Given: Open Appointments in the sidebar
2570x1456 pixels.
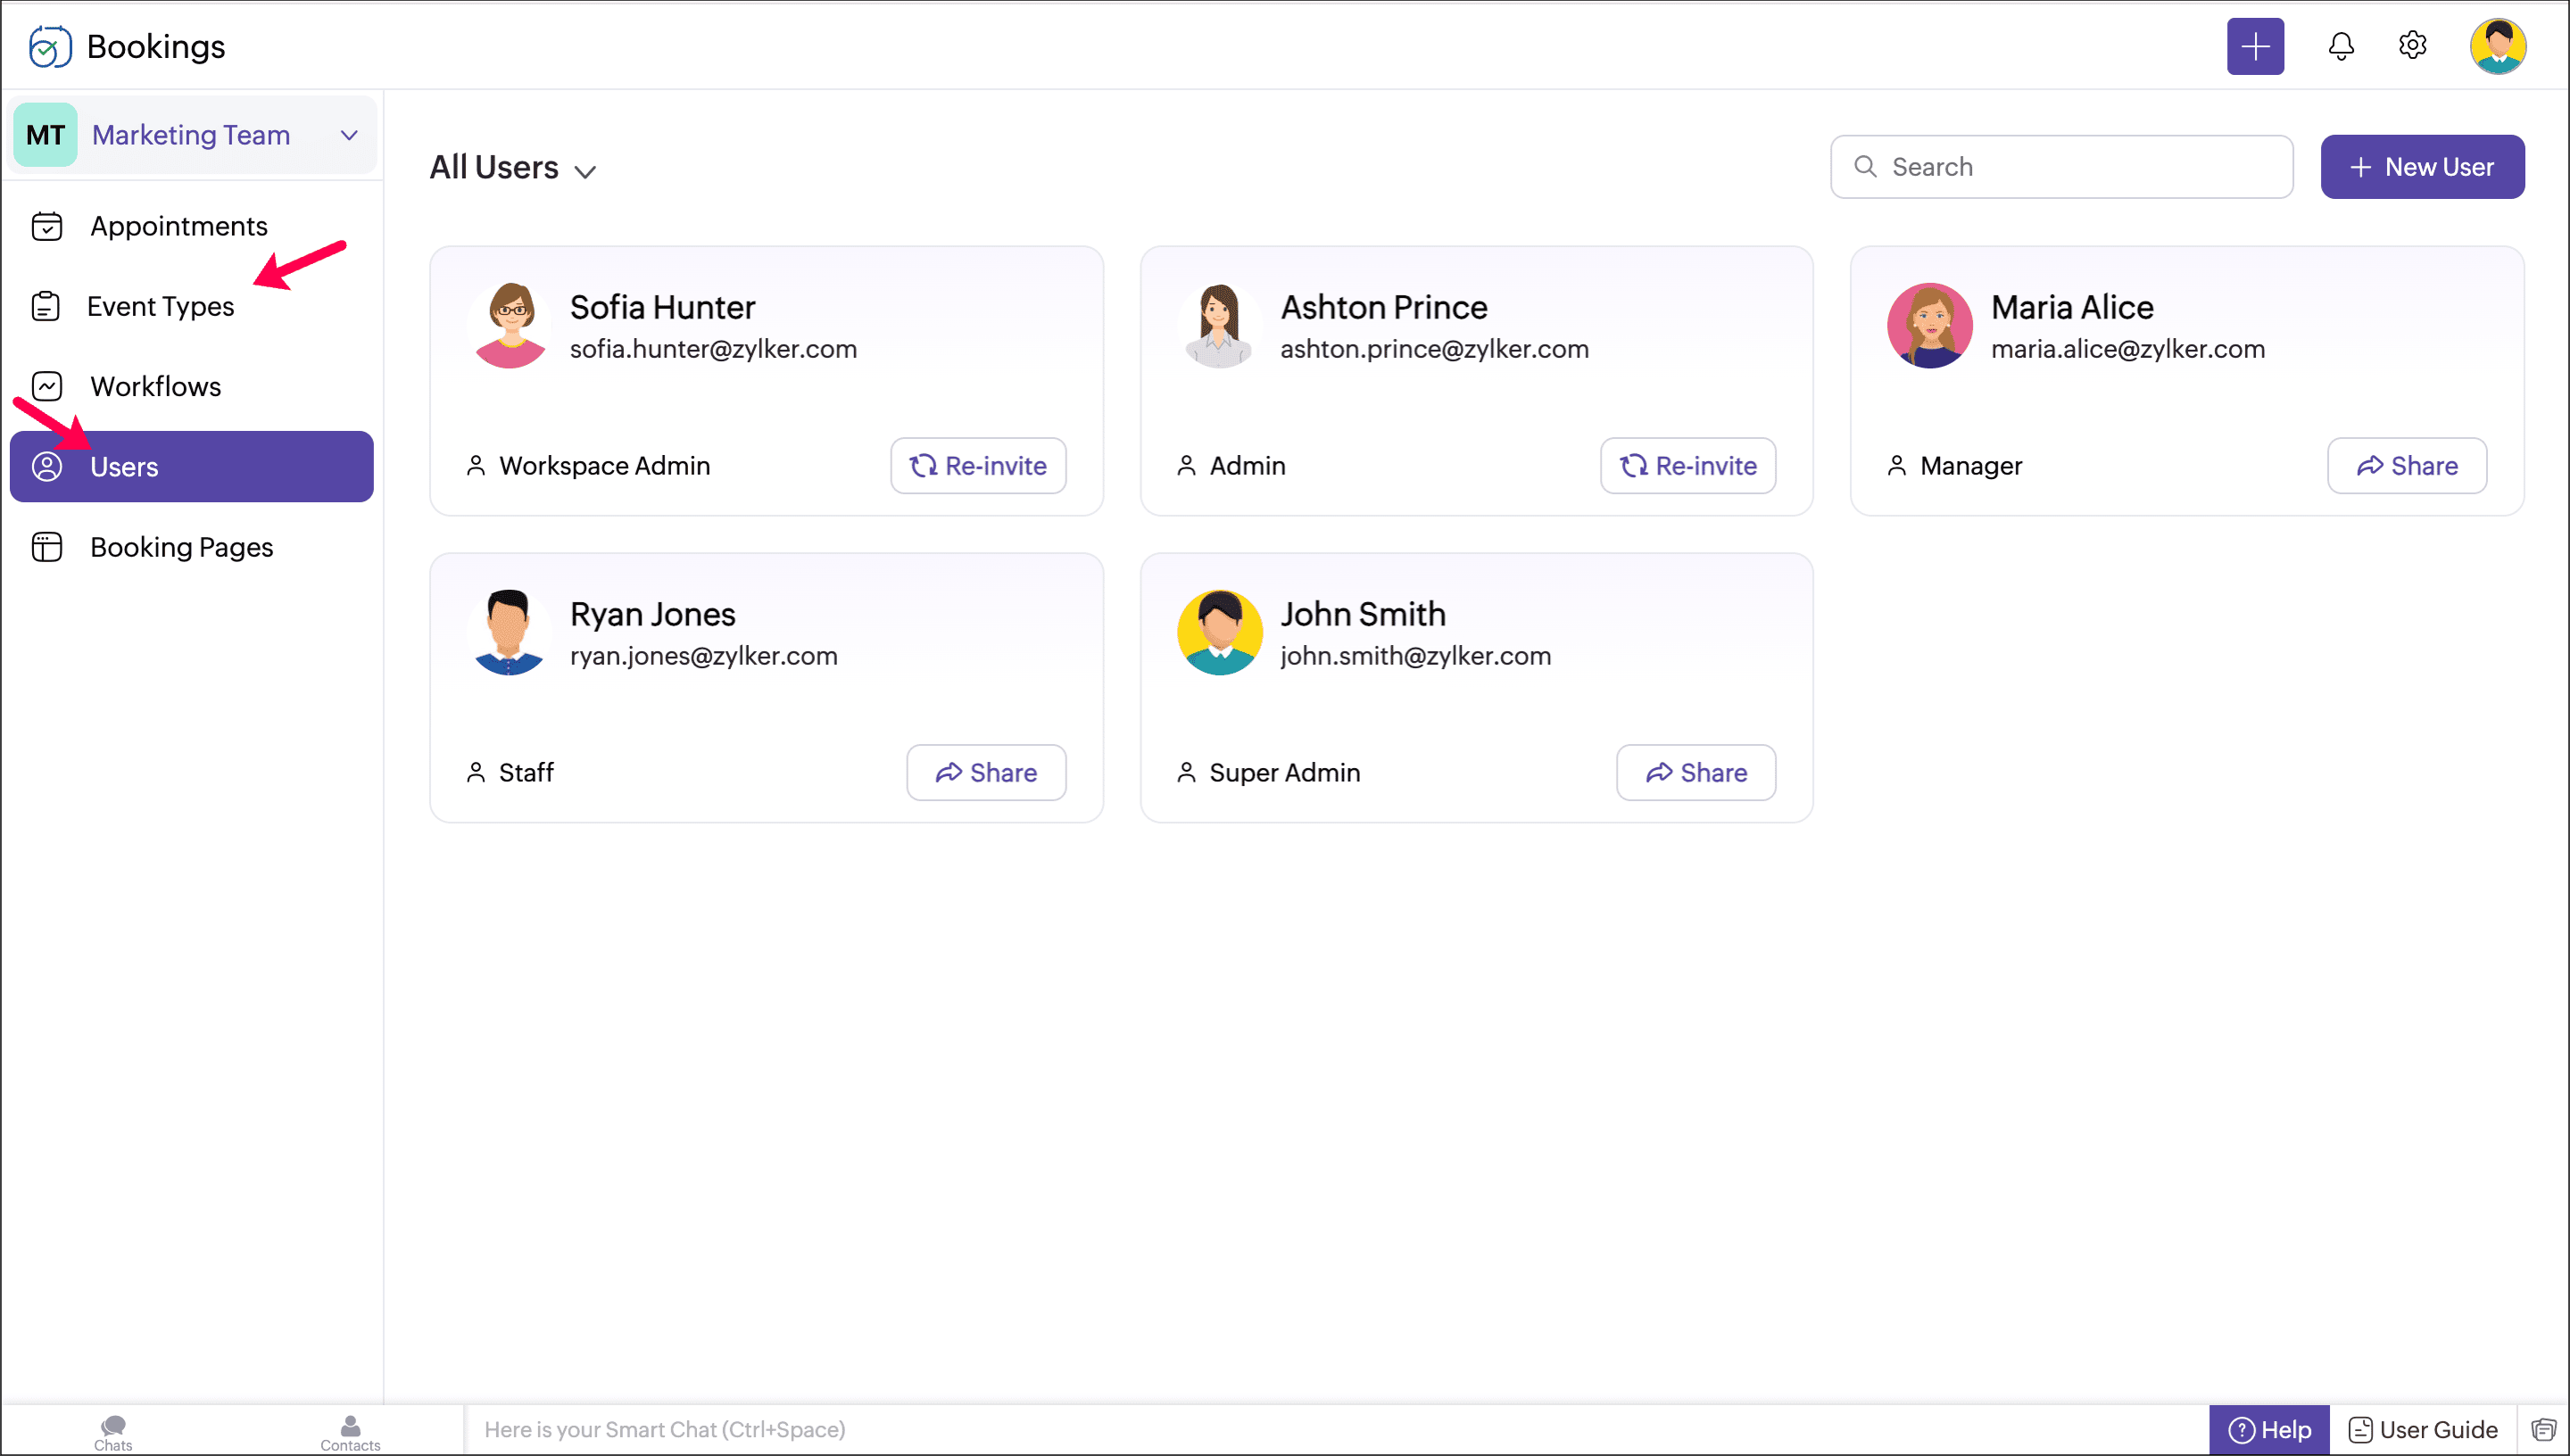Looking at the screenshot, I should [x=179, y=226].
